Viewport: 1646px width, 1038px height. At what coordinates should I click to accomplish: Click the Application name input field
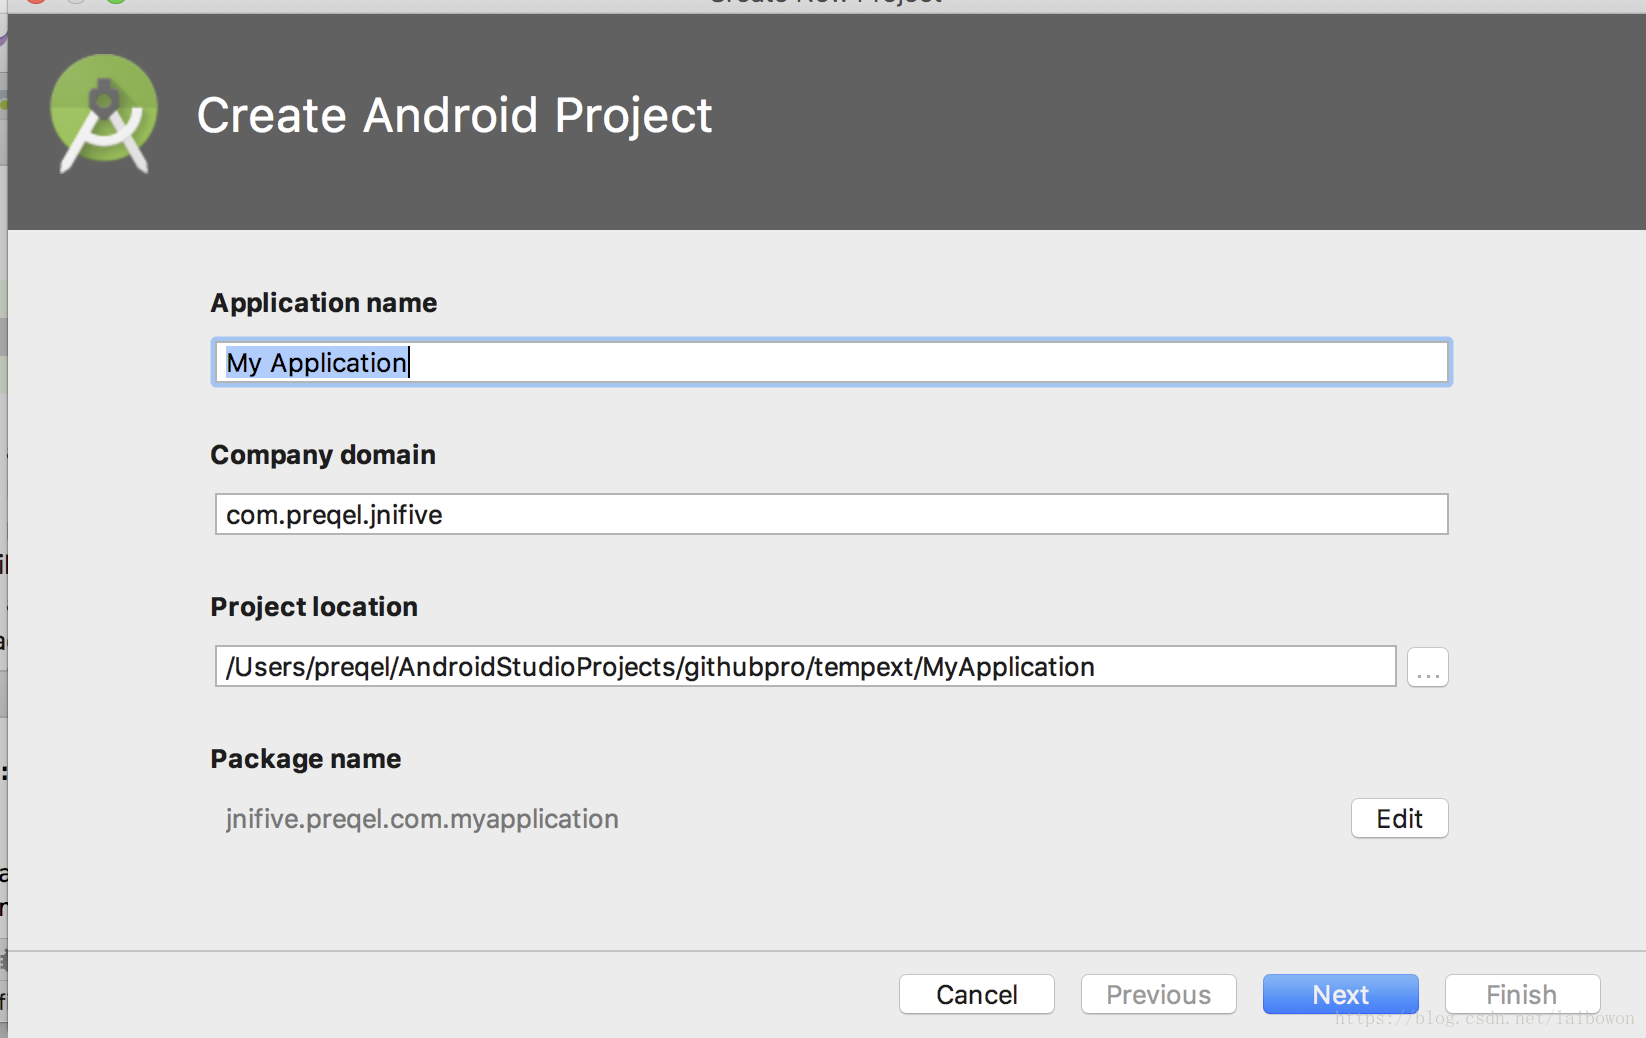coord(831,362)
